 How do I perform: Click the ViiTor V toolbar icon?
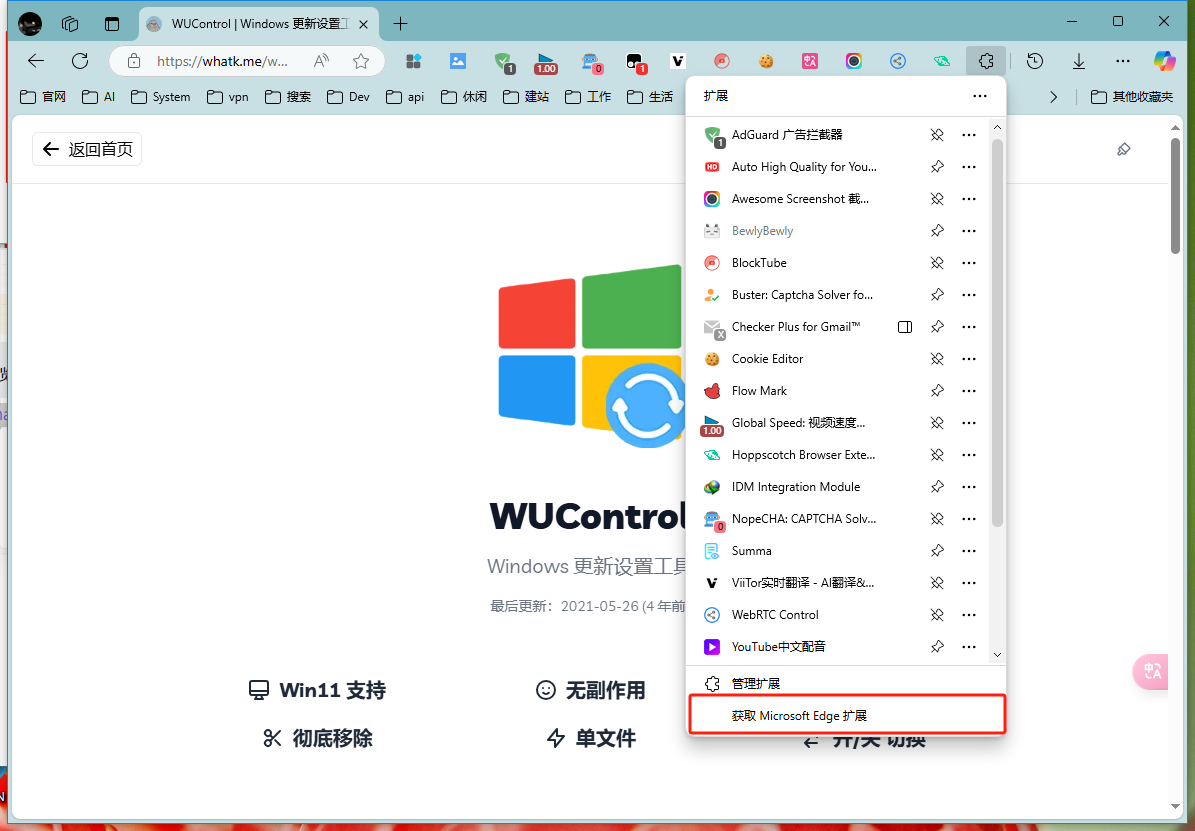[x=678, y=61]
